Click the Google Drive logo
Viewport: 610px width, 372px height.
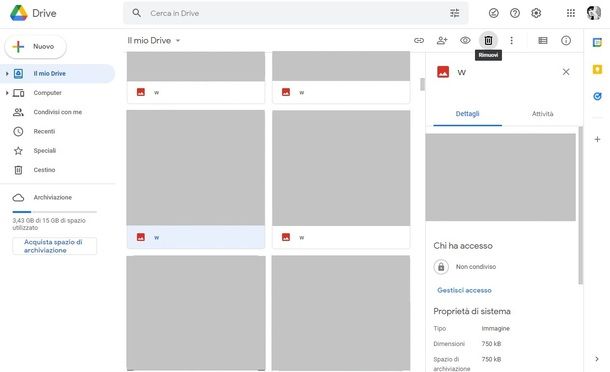tap(19, 13)
